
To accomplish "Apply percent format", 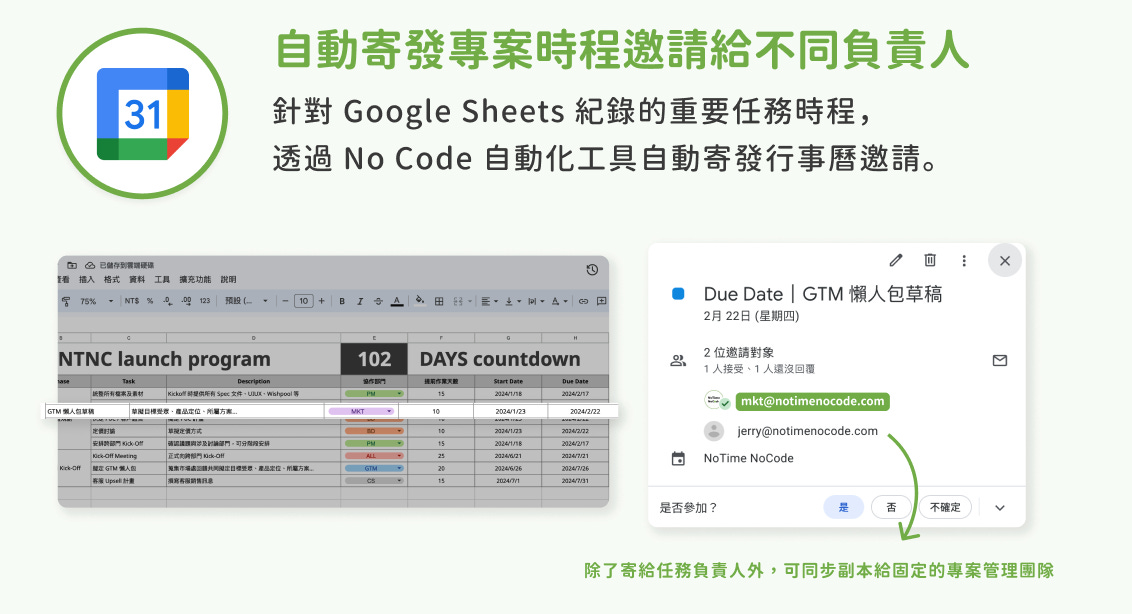I will coord(150,301).
